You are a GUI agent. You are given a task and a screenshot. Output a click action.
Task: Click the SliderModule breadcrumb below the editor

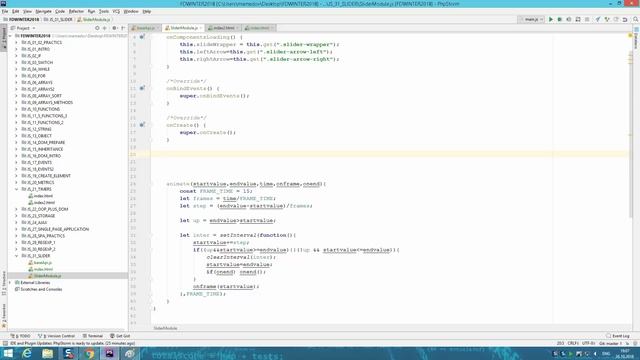pos(165,328)
